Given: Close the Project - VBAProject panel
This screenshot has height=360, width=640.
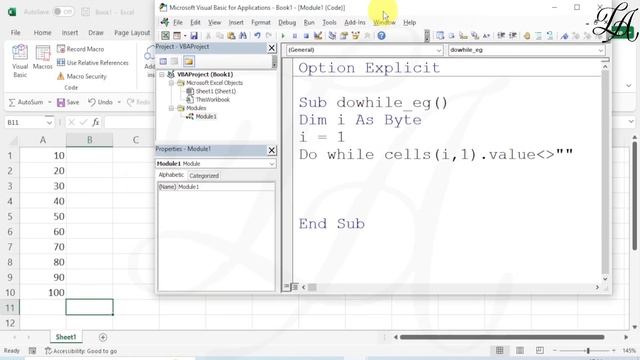Looking at the screenshot, I should (x=271, y=48).
